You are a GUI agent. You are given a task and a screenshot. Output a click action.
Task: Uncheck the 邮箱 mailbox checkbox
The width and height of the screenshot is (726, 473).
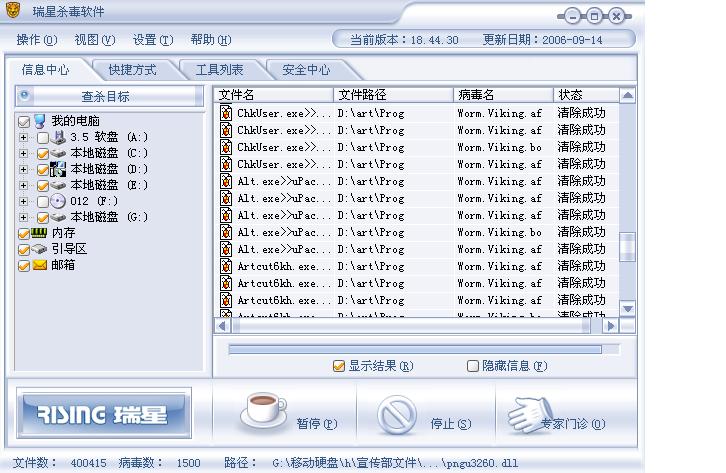pos(24,266)
